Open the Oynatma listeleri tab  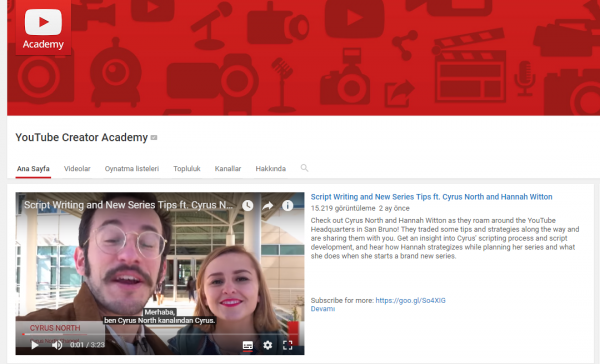[132, 168]
